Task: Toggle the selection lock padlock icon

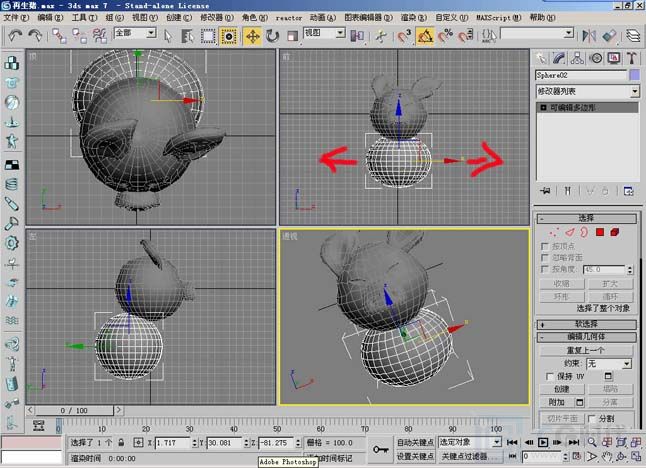Action: pos(121,443)
